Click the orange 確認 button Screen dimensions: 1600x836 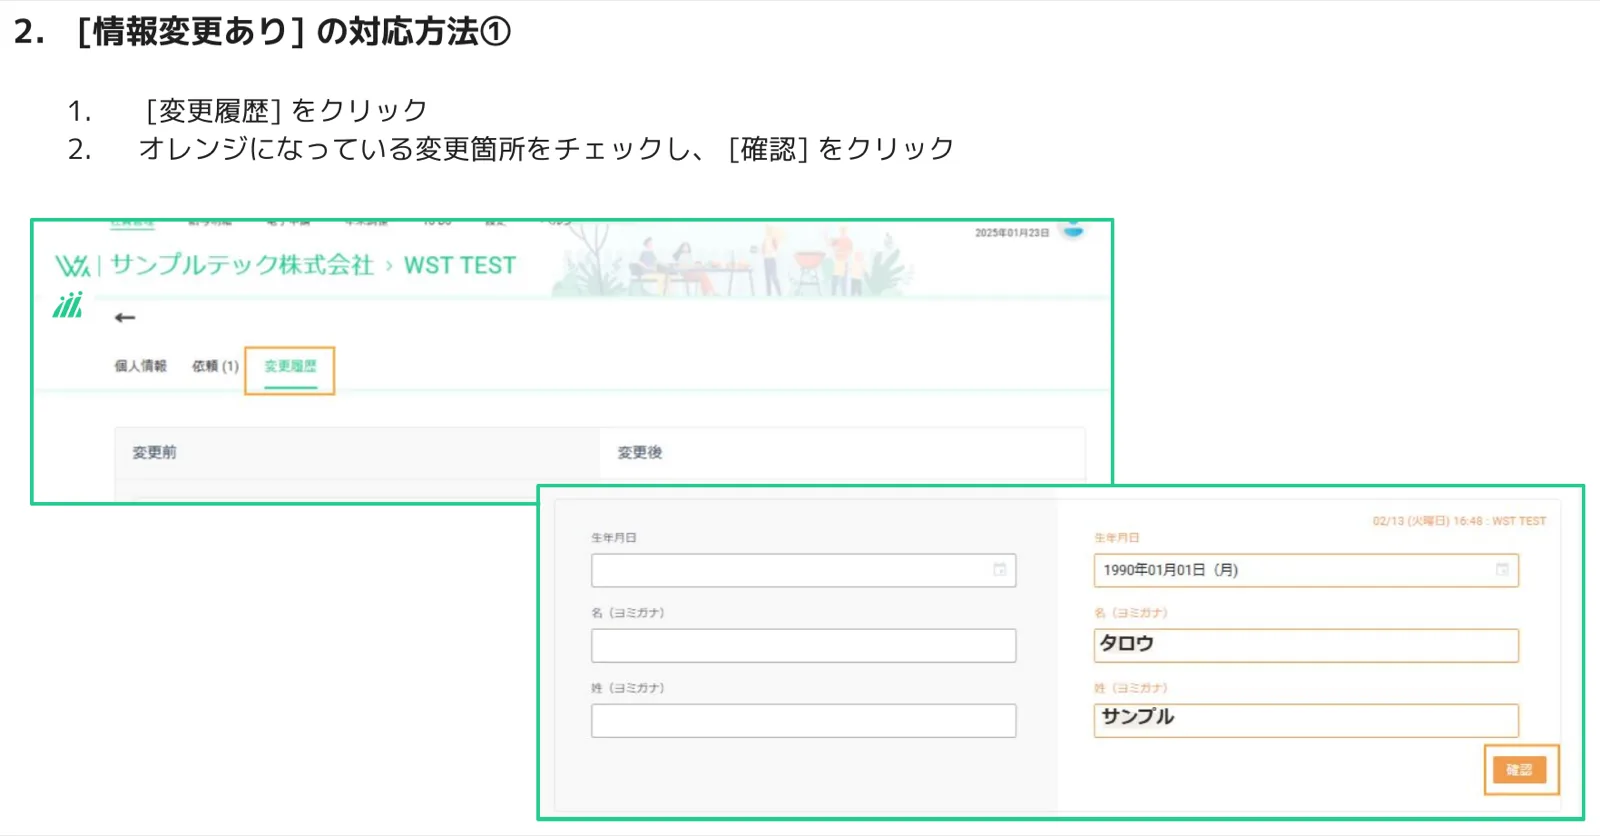1519,770
